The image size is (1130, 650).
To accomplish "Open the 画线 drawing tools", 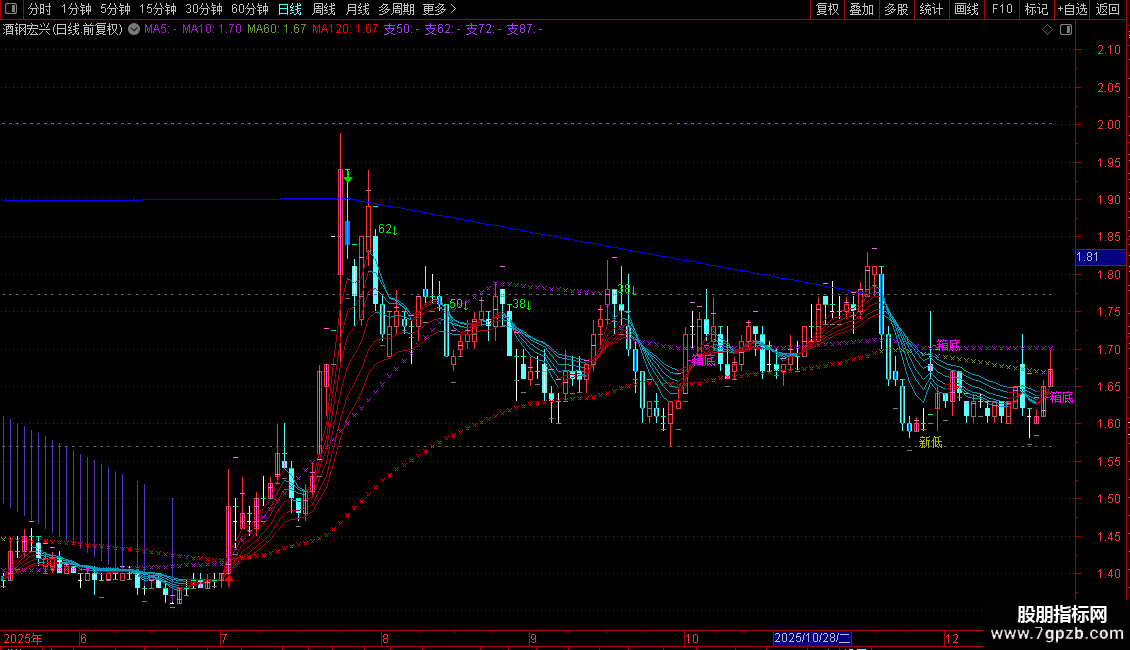I will click(x=966, y=9).
